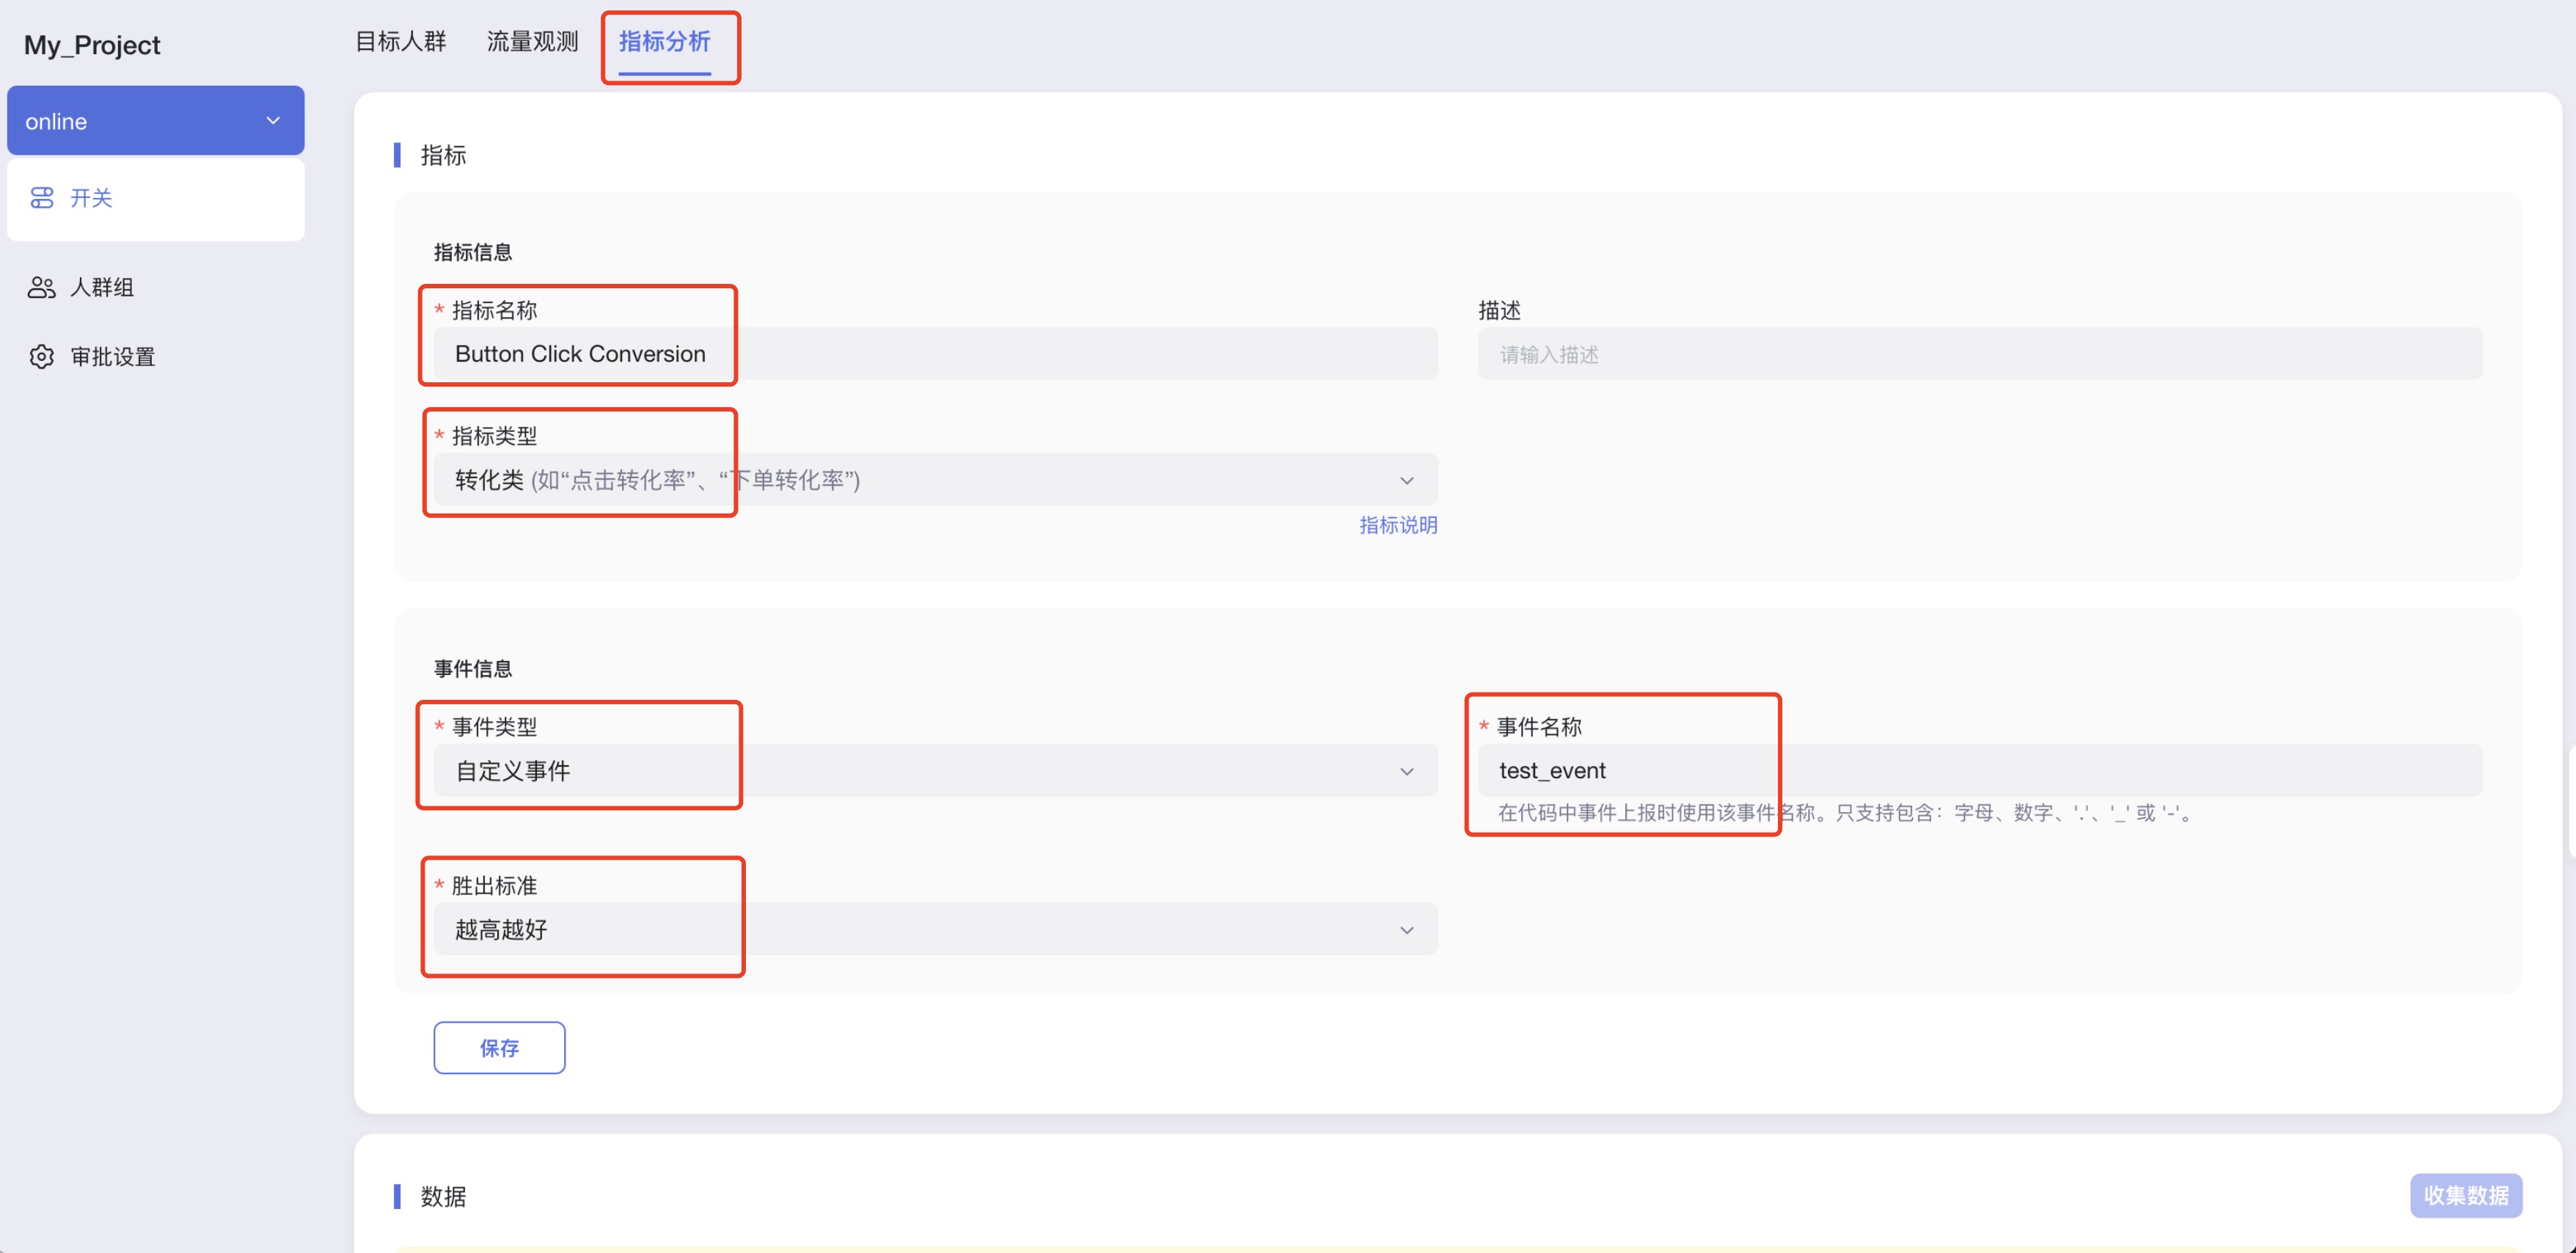2576x1253 pixels.
Task: Select the 指标分析 tab
Action: click(664, 42)
